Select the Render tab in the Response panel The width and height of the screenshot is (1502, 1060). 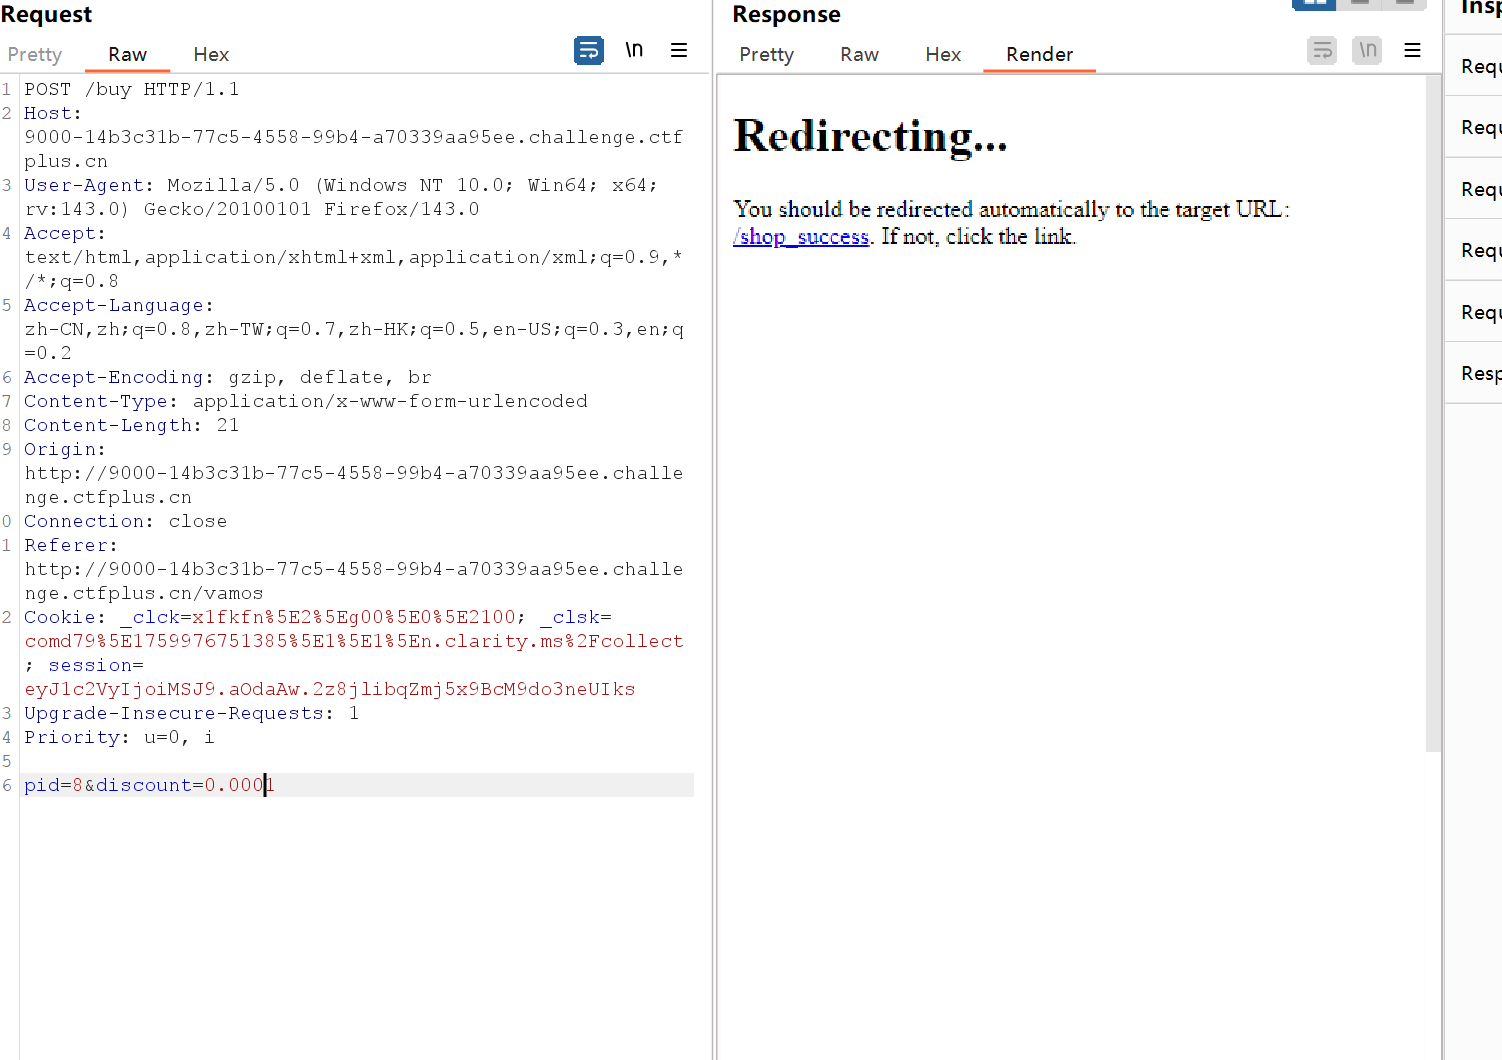point(1039,55)
